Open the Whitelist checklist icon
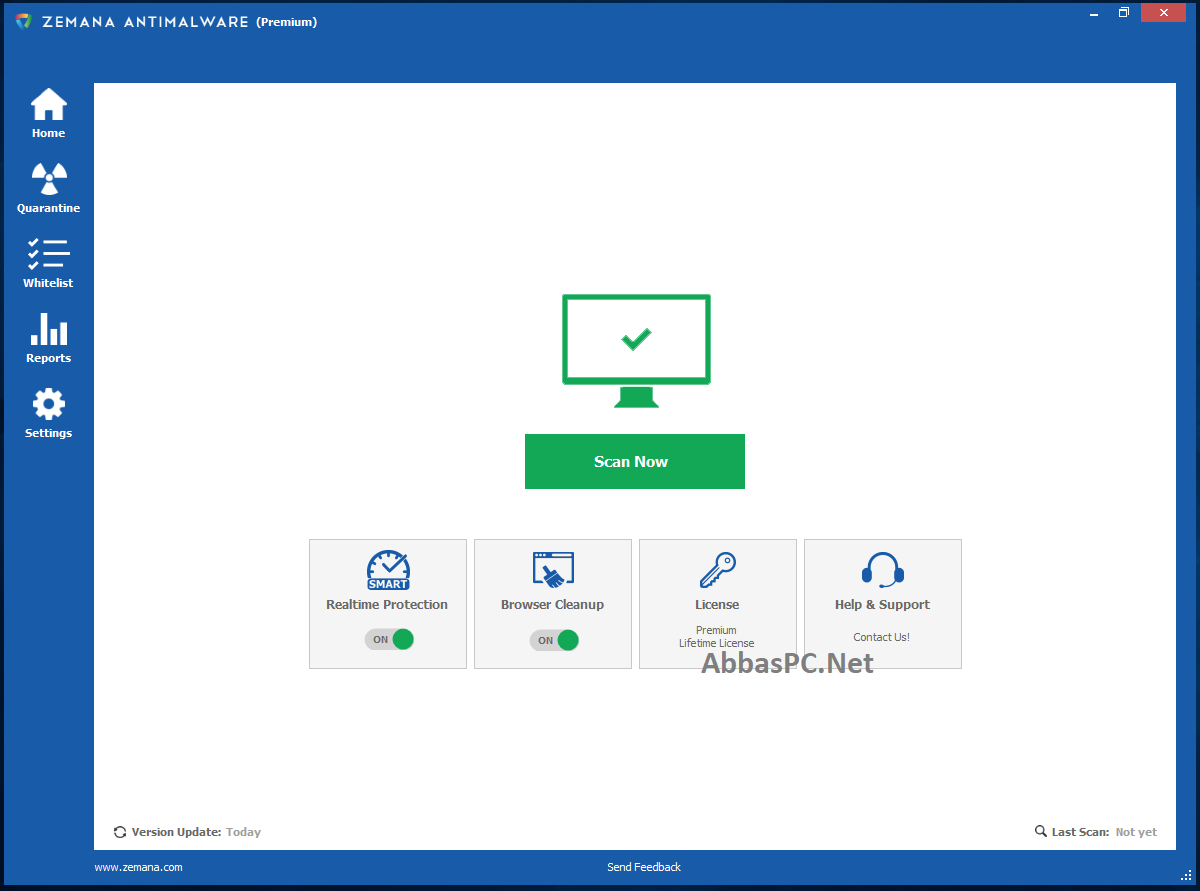Screen dimensions: 1200x891 click(48, 254)
